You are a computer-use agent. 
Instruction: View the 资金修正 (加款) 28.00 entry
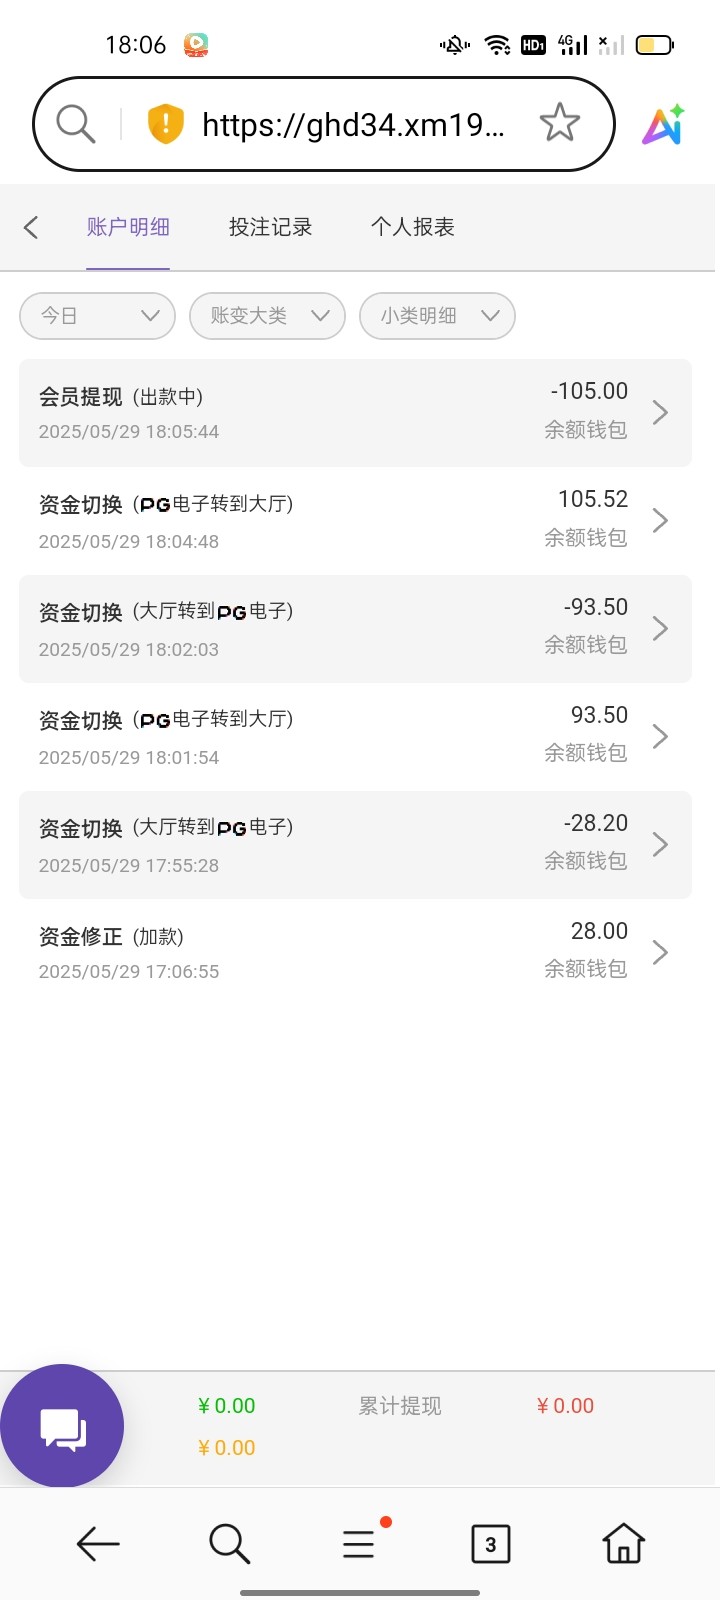coord(355,952)
